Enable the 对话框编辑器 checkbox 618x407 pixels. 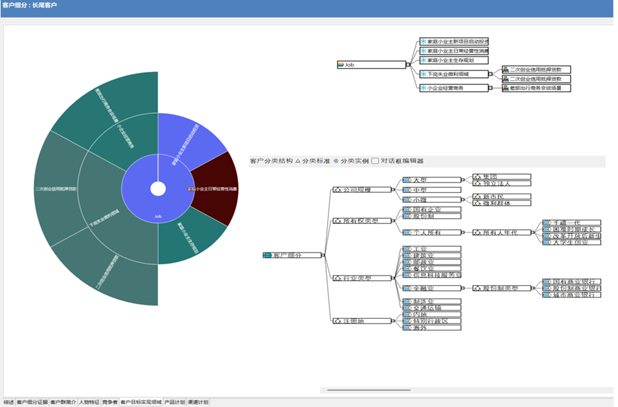click(376, 160)
